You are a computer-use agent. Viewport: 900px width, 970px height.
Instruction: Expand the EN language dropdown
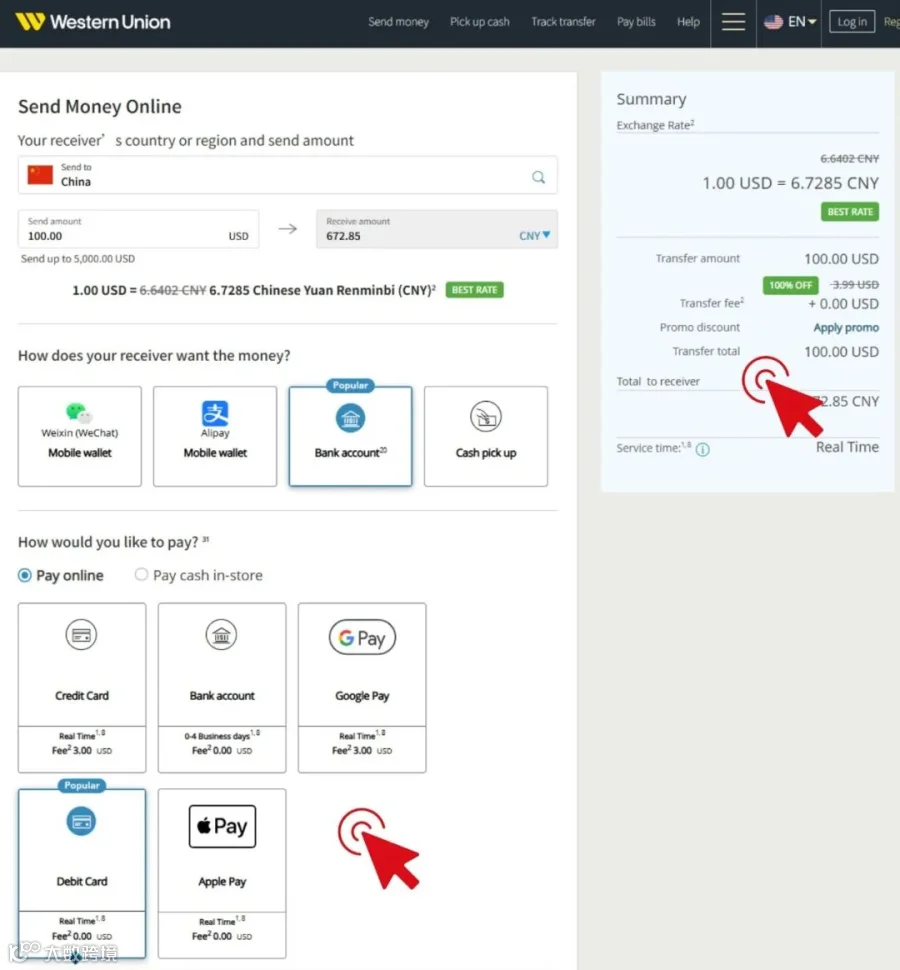[802, 22]
